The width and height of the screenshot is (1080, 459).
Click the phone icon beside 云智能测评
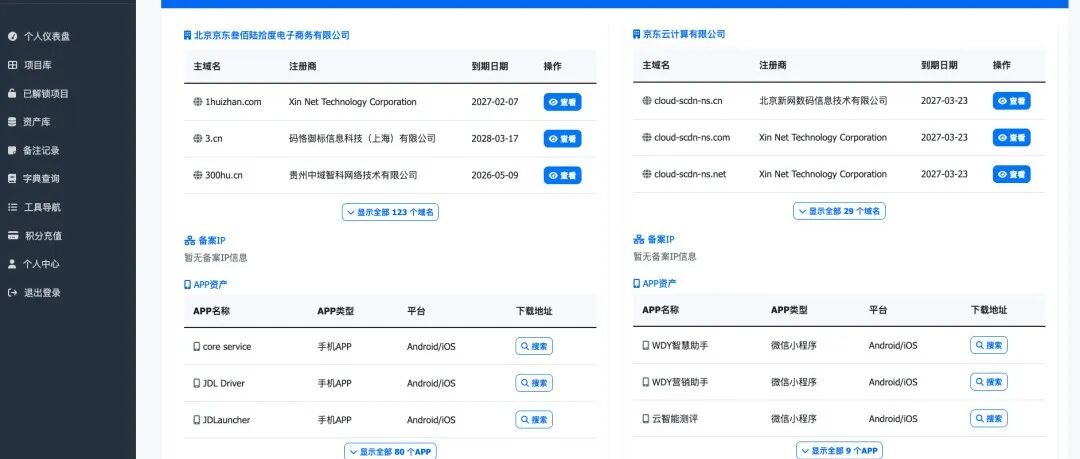point(645,418)
